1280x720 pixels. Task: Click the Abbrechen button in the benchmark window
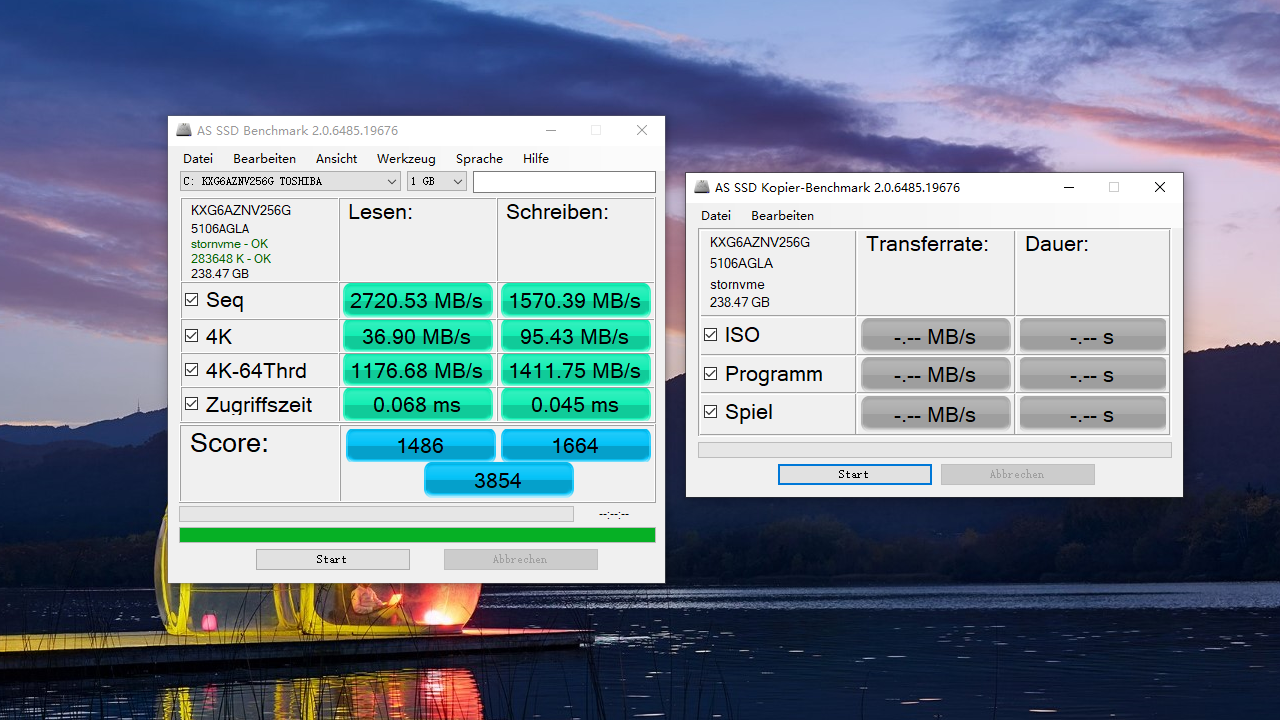click(520, 559)
